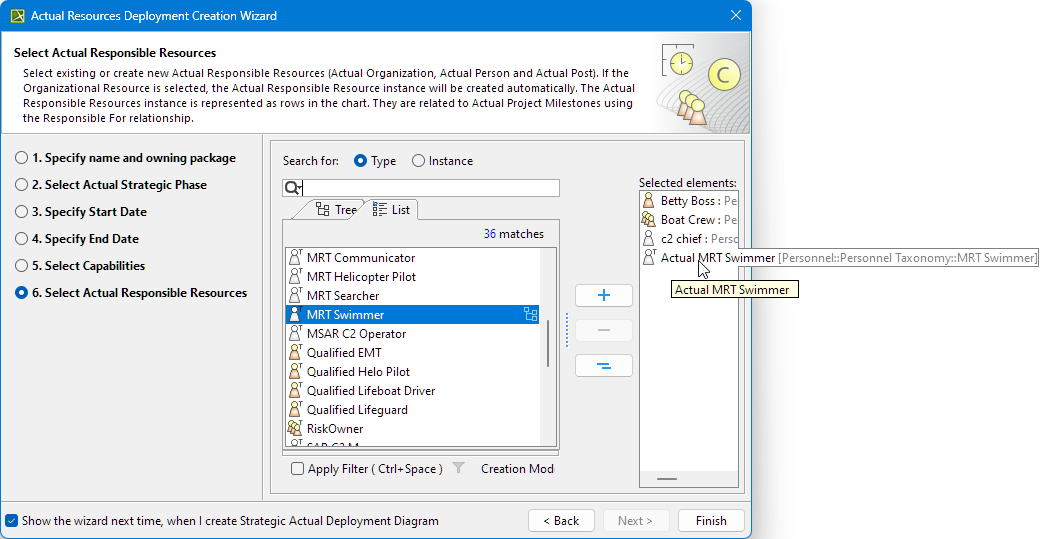The height and width of the screenshot is (539, 1040).
Task: Click the search magnifier dropdown icon
Action: click(x=293, y=188)
